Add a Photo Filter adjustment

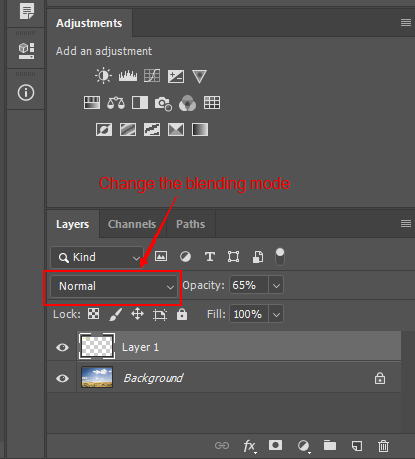163,103
